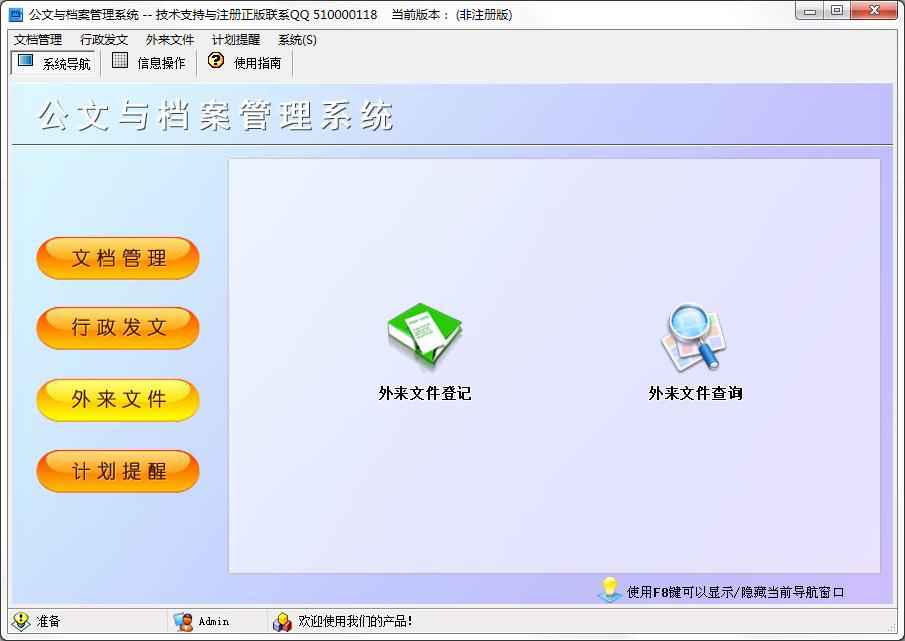Select the 系统导航 toolbar button
Viewport: 905px width, 641px height.
54,62
